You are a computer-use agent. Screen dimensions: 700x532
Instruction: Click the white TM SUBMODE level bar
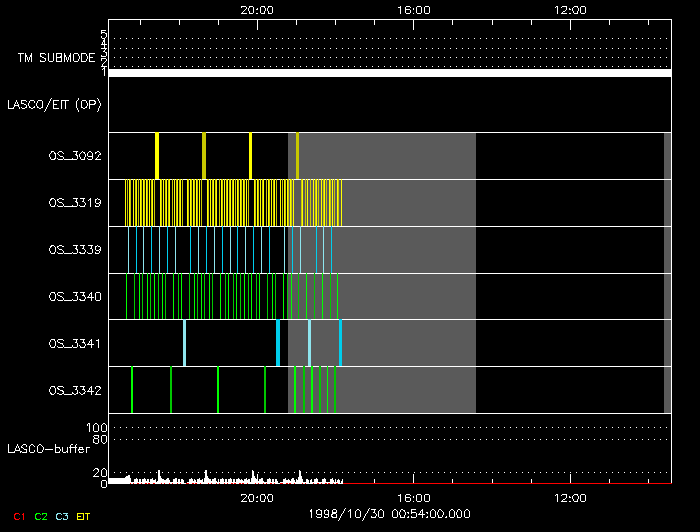tap(389, 73)
